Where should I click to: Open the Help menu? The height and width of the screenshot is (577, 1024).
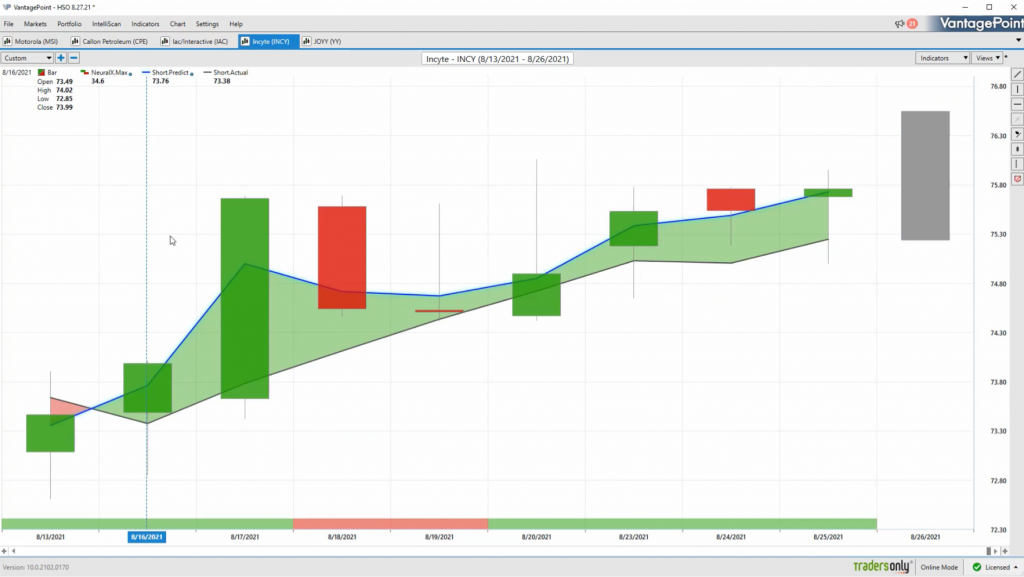(x=236, y=23)
